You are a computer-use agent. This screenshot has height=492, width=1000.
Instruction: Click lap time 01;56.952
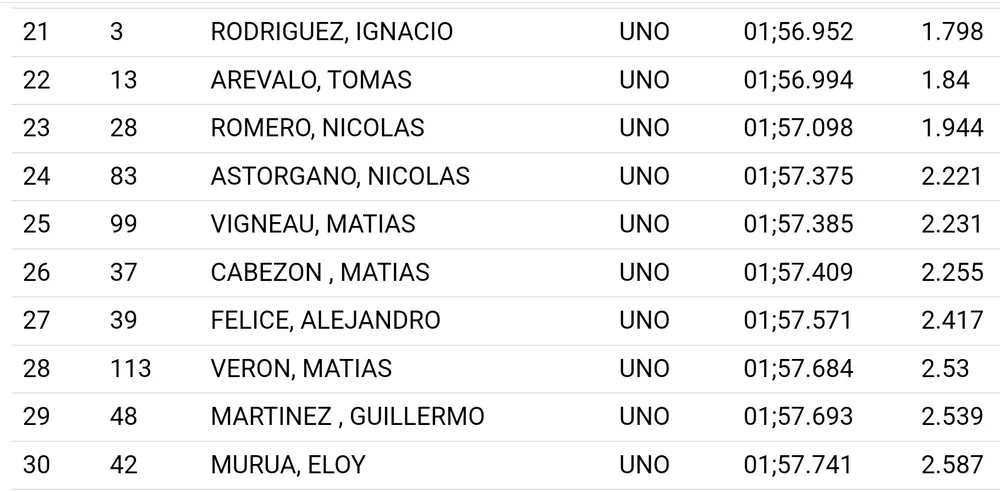point(798,32)
